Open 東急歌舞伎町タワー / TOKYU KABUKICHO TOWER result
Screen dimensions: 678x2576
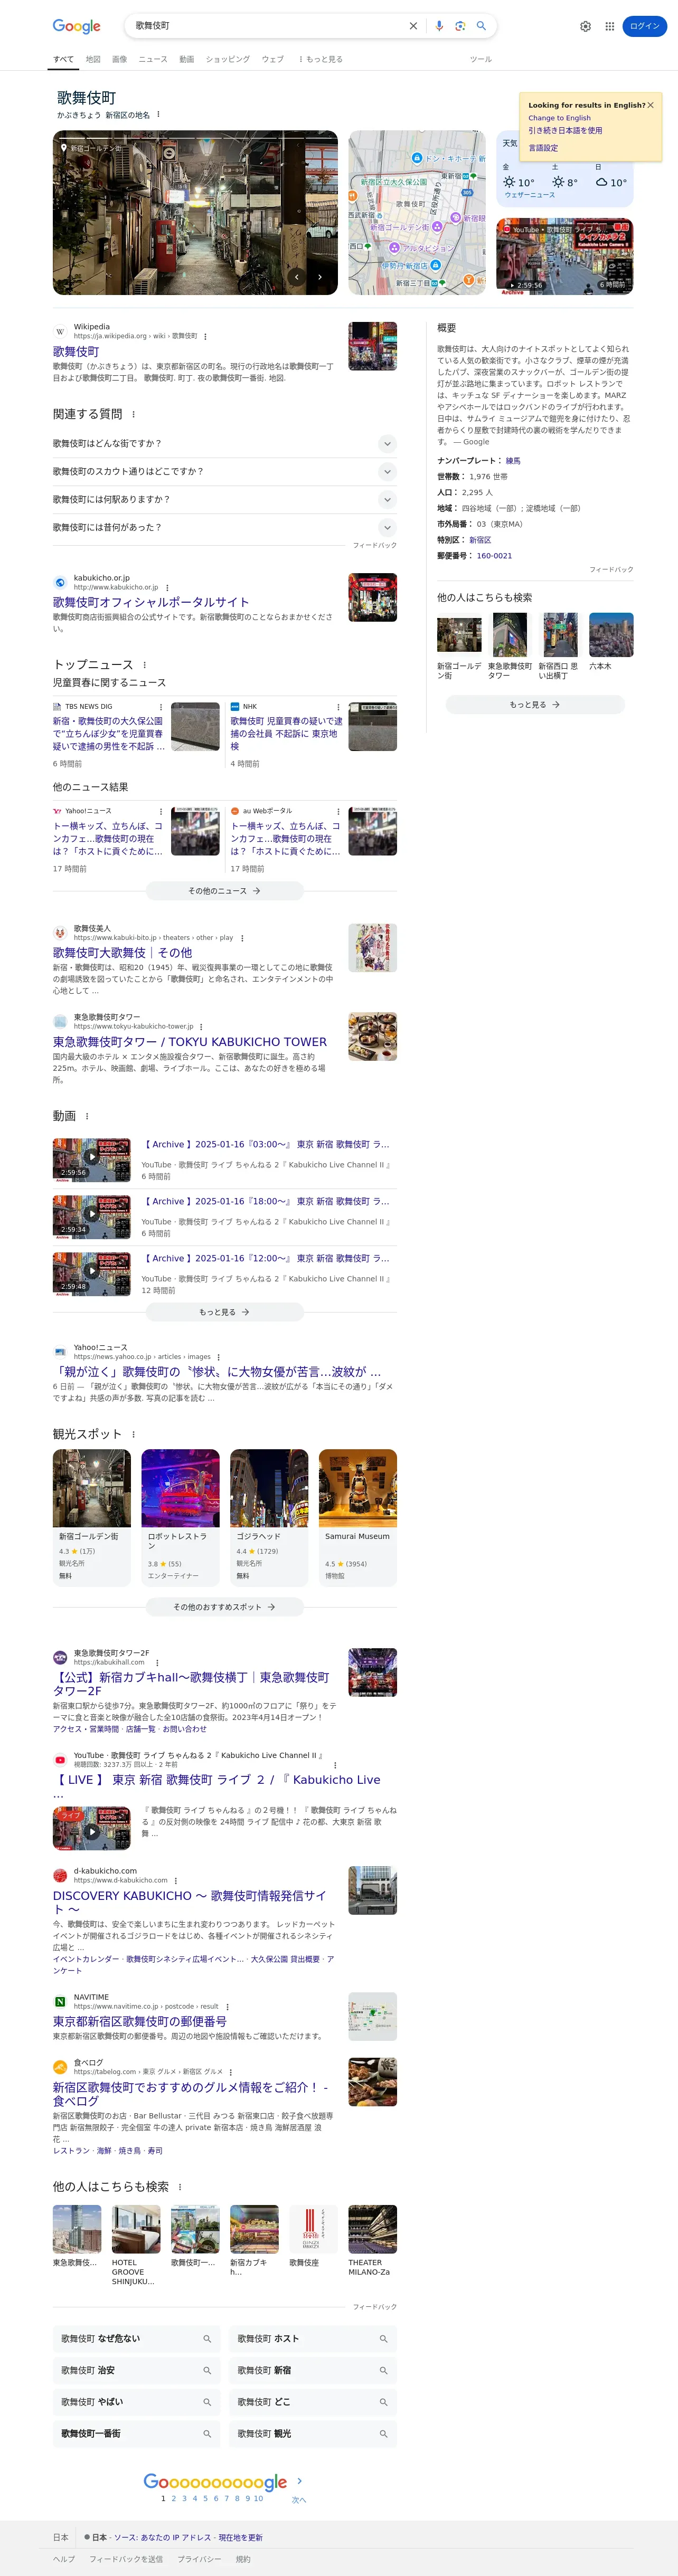point(190,1041)
